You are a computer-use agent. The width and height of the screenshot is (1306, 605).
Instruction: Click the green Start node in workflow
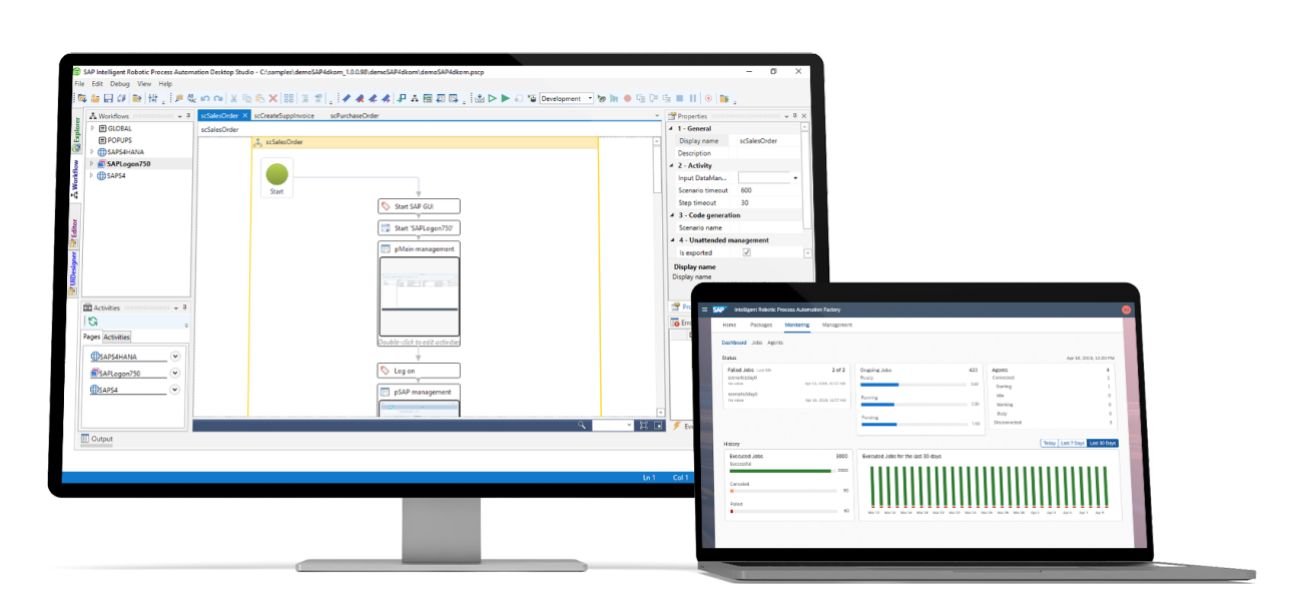[x=278, y=175]
